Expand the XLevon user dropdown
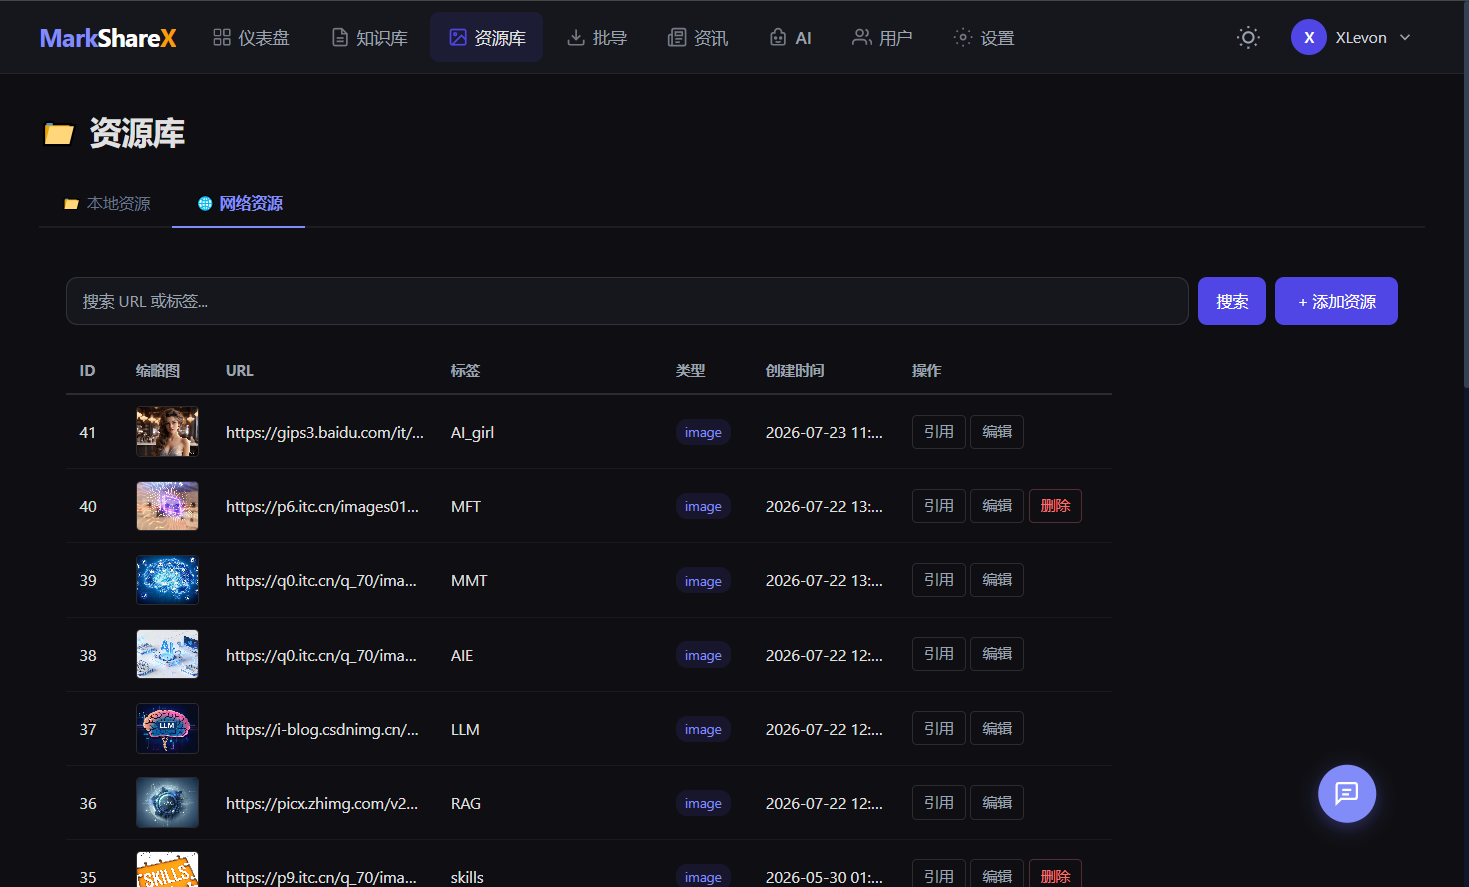The width and height of the screenshot is (1469, 887). point(1352,38)
